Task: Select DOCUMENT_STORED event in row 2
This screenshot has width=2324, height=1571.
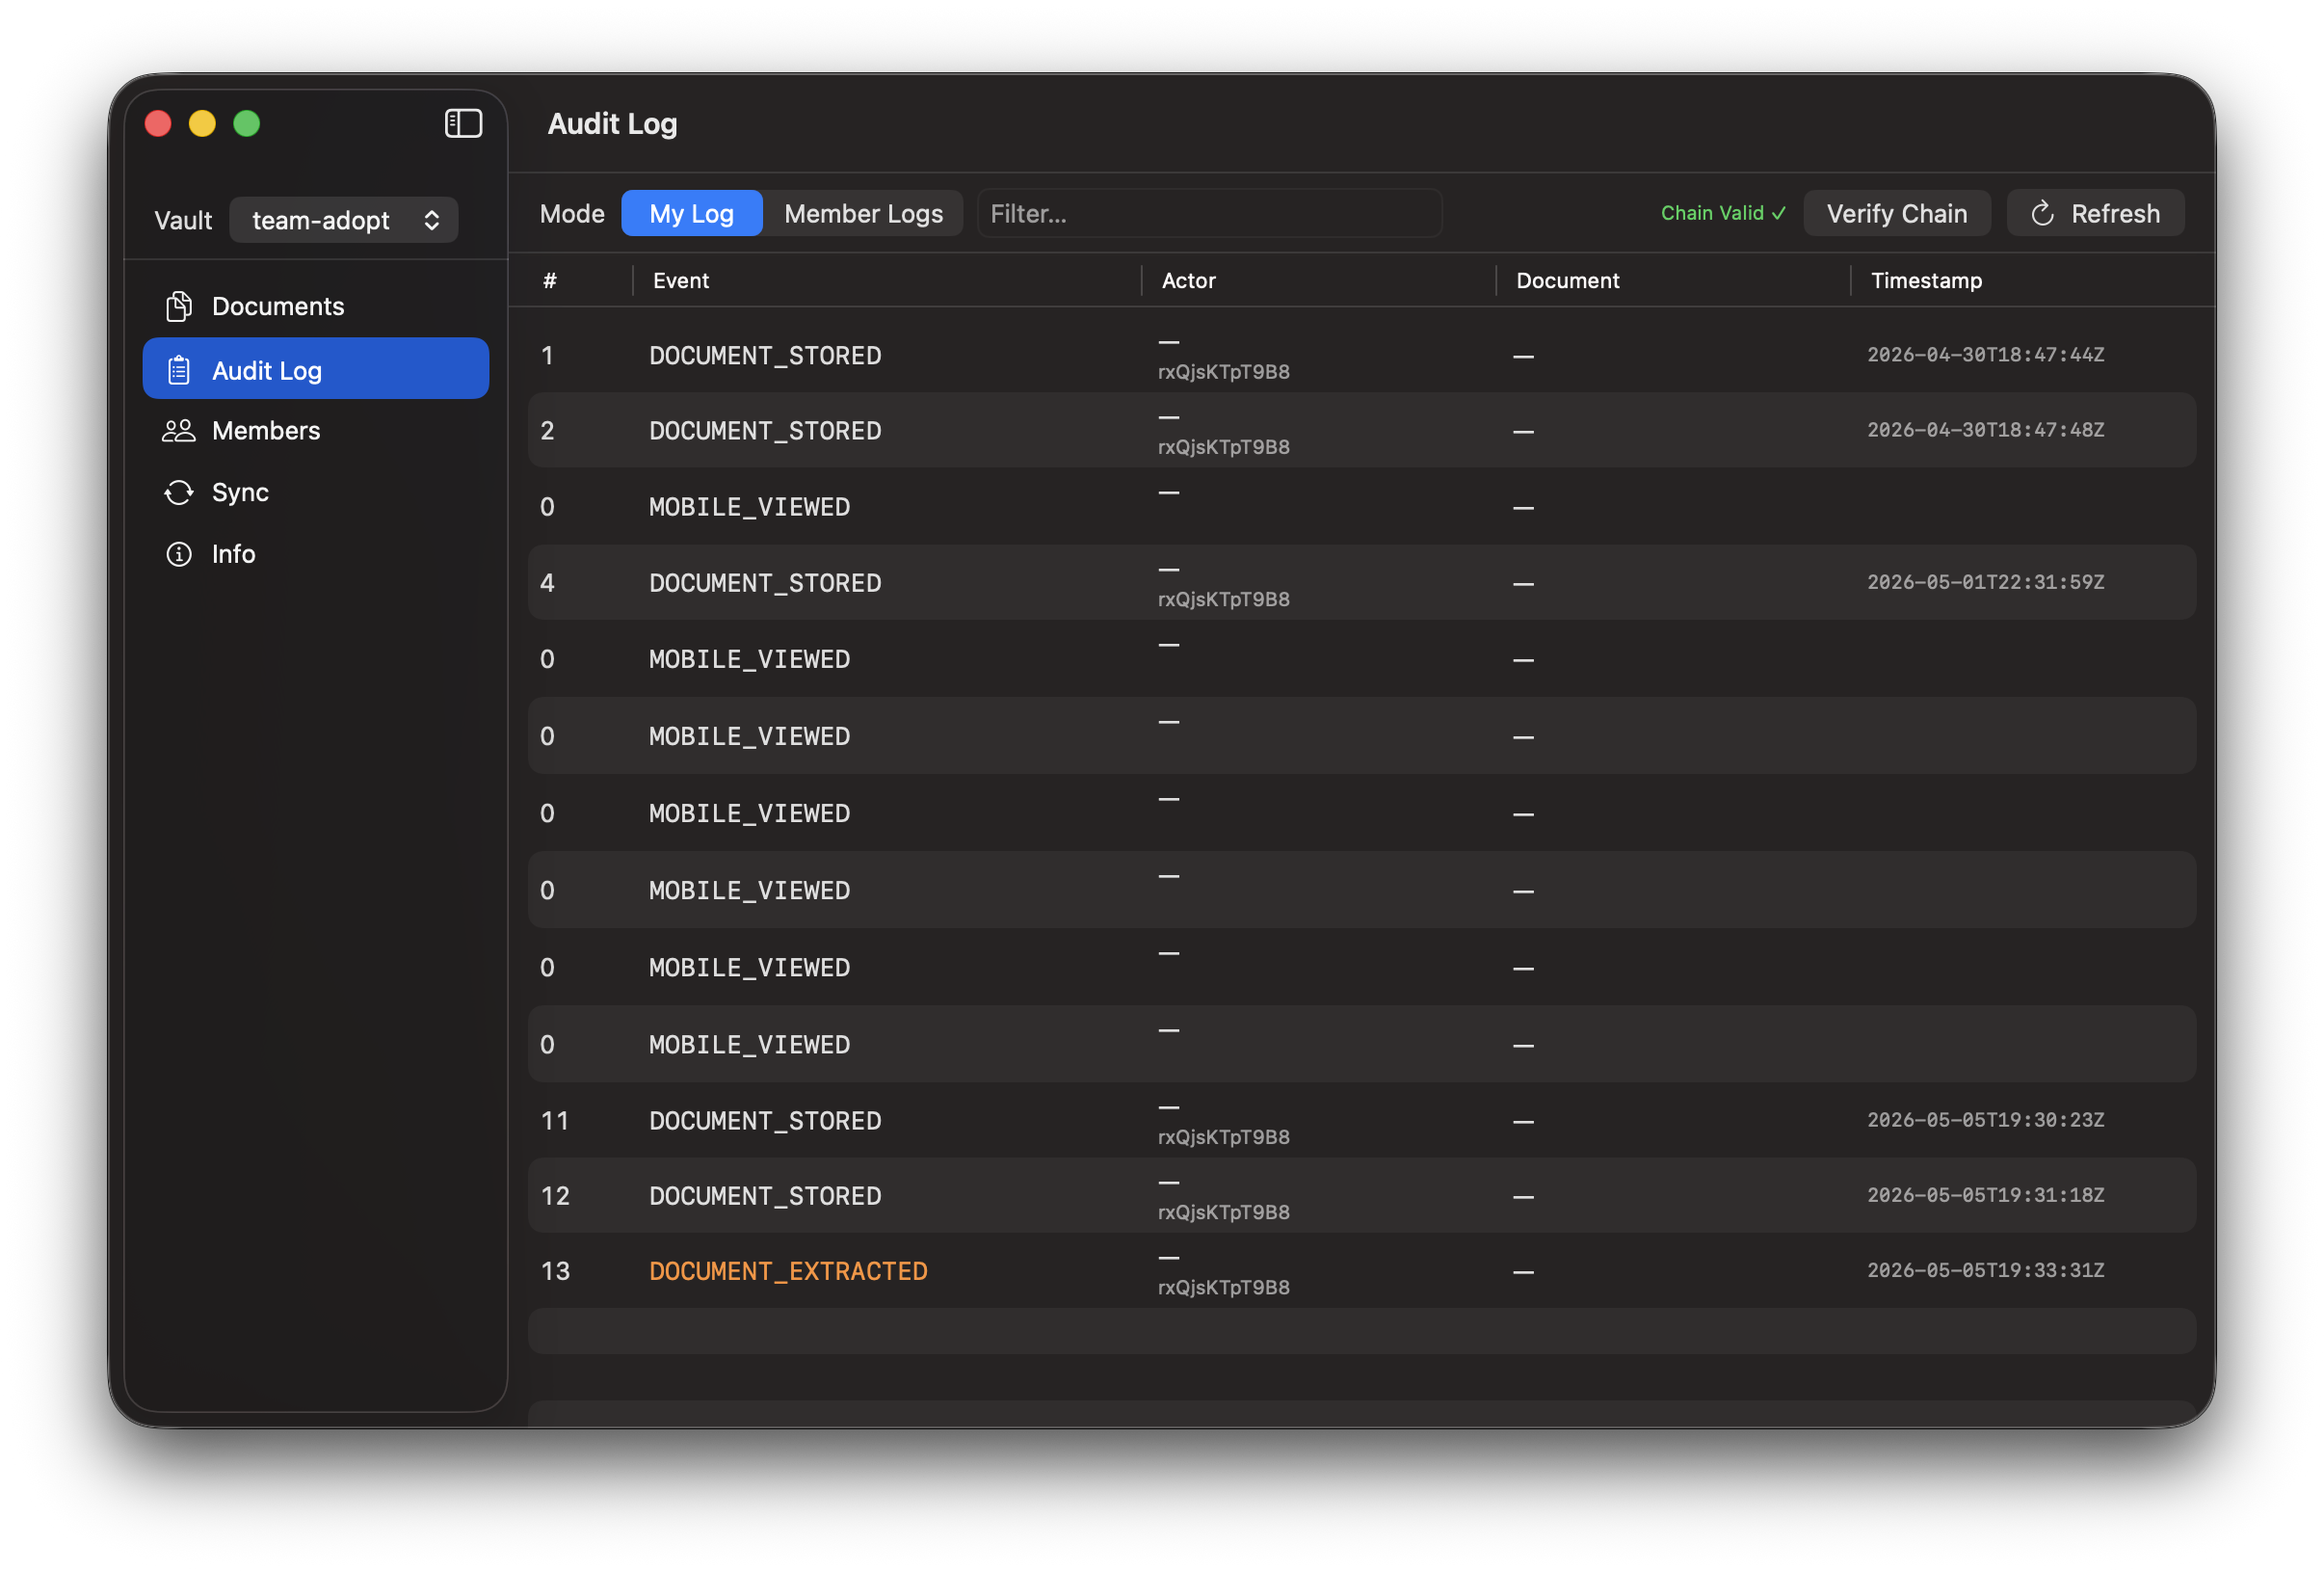Action: [x=765, y=431]
